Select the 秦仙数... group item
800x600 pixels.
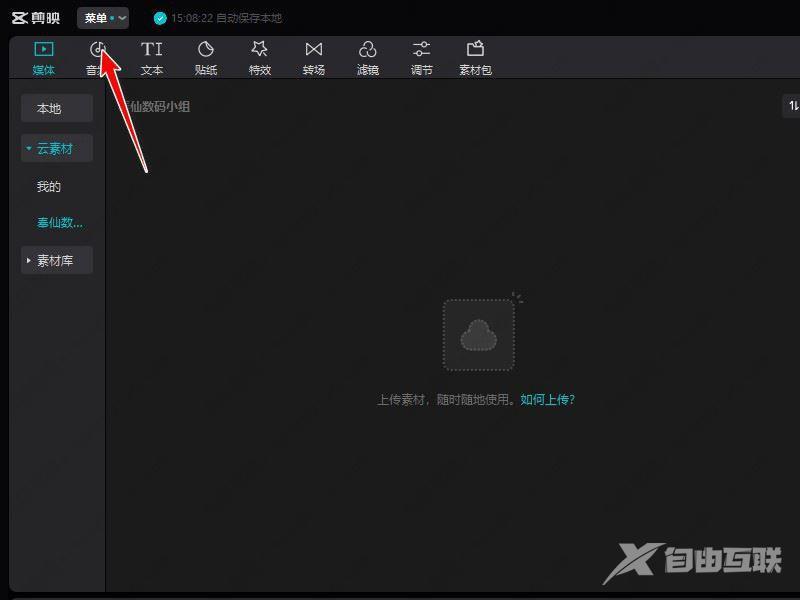60,222
